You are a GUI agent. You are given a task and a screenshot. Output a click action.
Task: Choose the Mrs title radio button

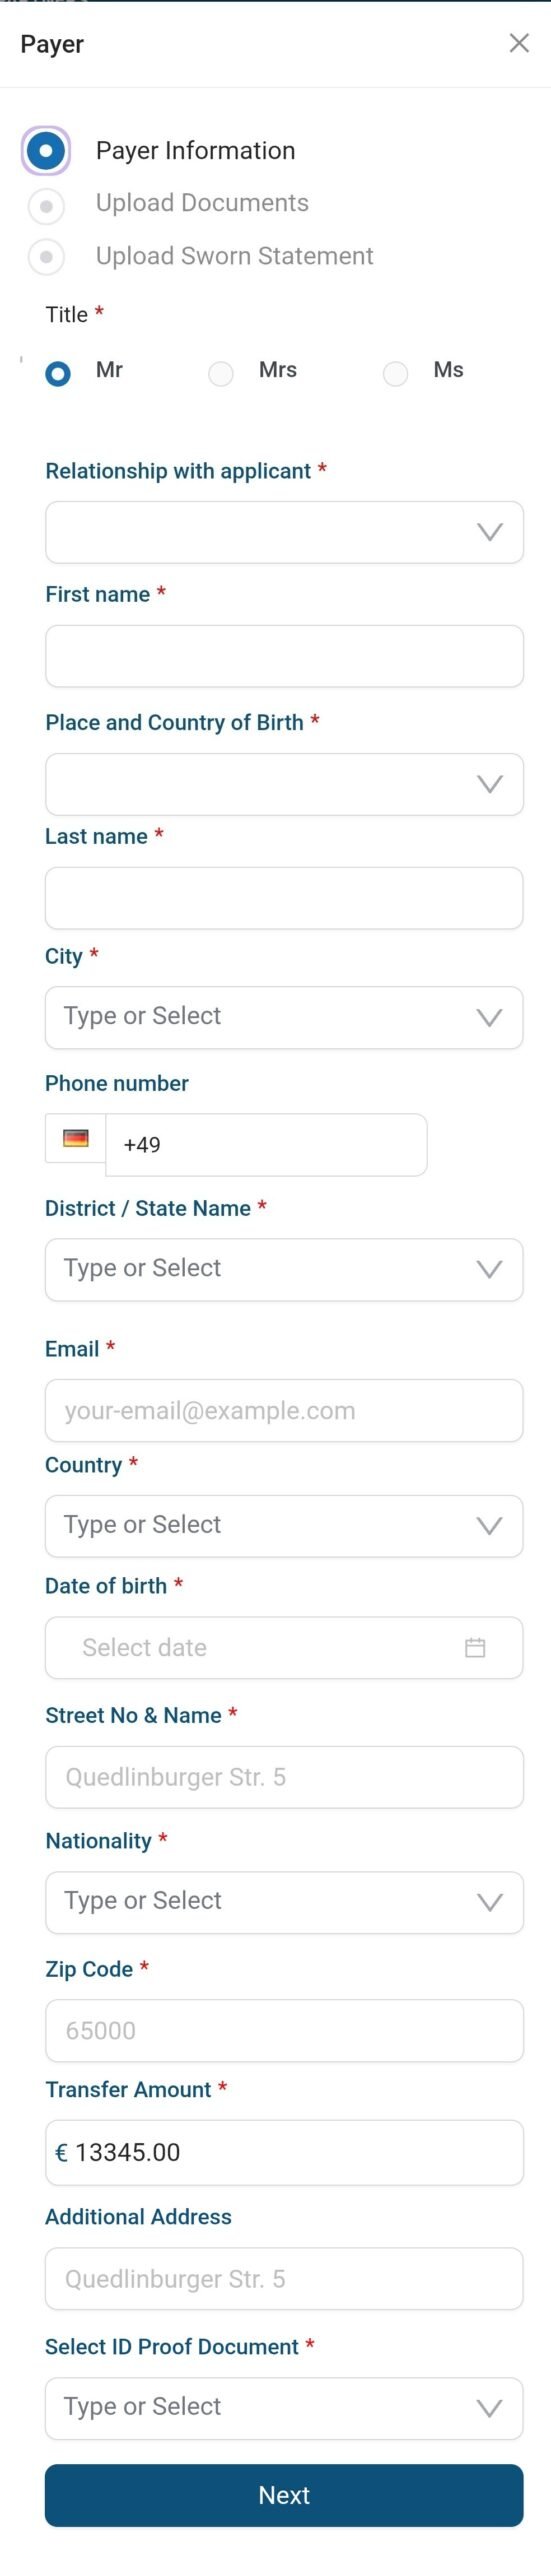point(221,374)
